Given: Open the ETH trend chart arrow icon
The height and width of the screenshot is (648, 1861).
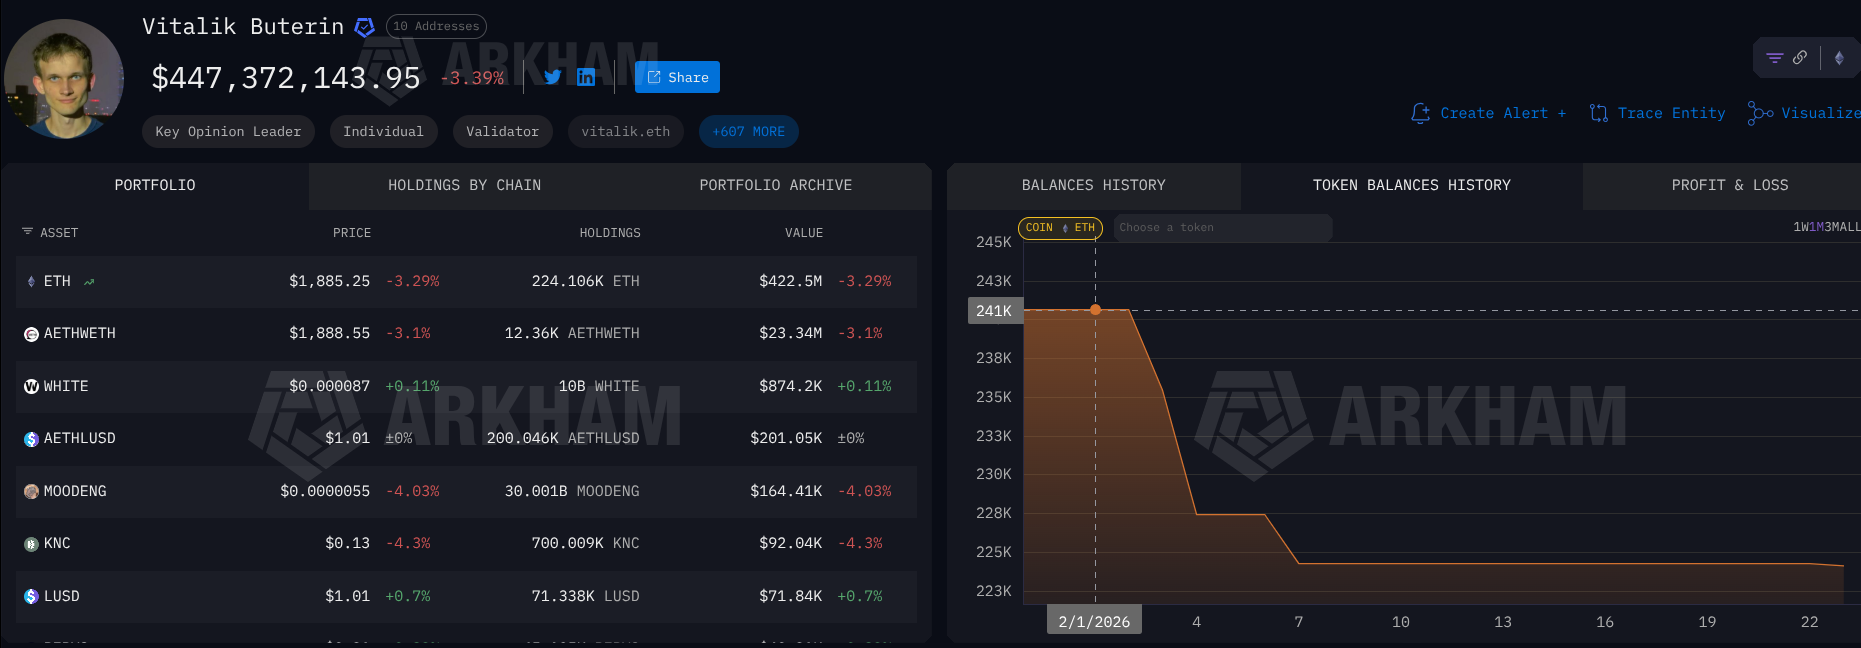Looking at the screenshot, I should [89, 282].
